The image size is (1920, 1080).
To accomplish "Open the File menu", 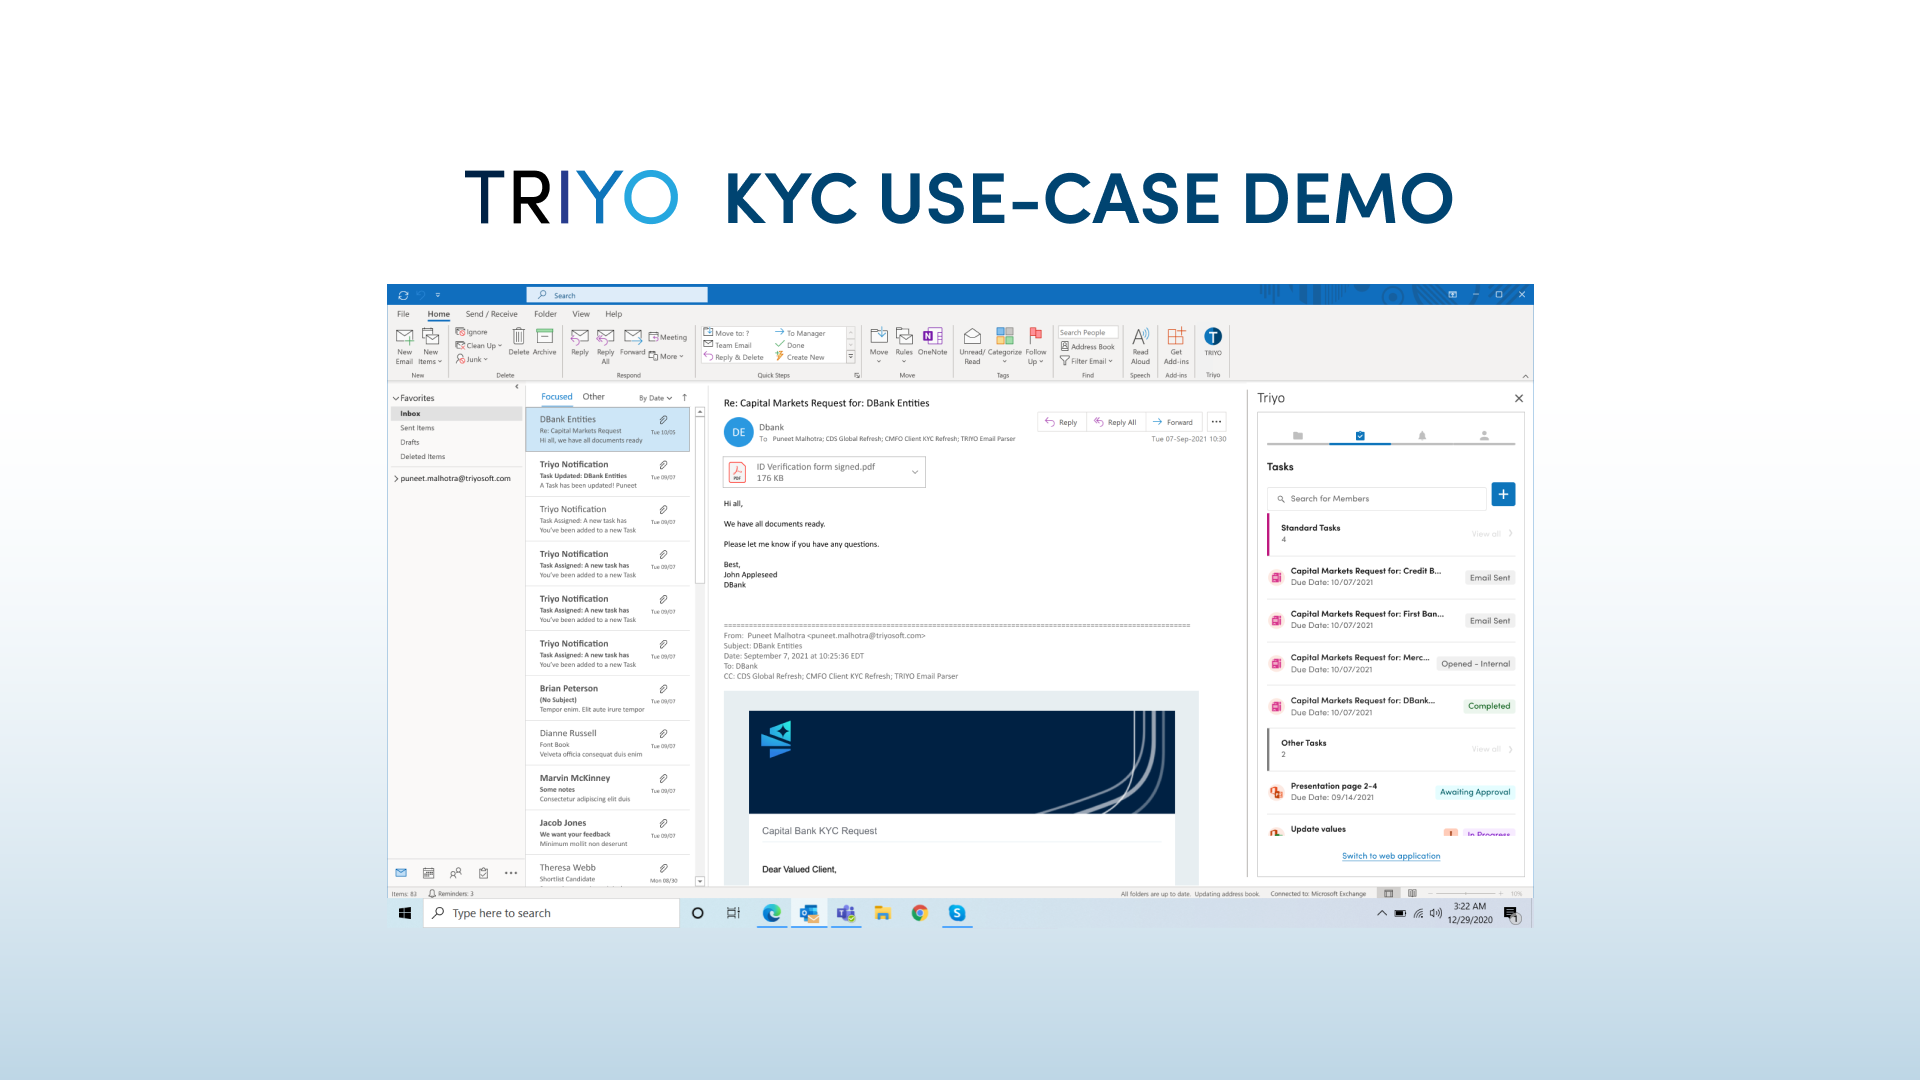I will coord(403,314).
